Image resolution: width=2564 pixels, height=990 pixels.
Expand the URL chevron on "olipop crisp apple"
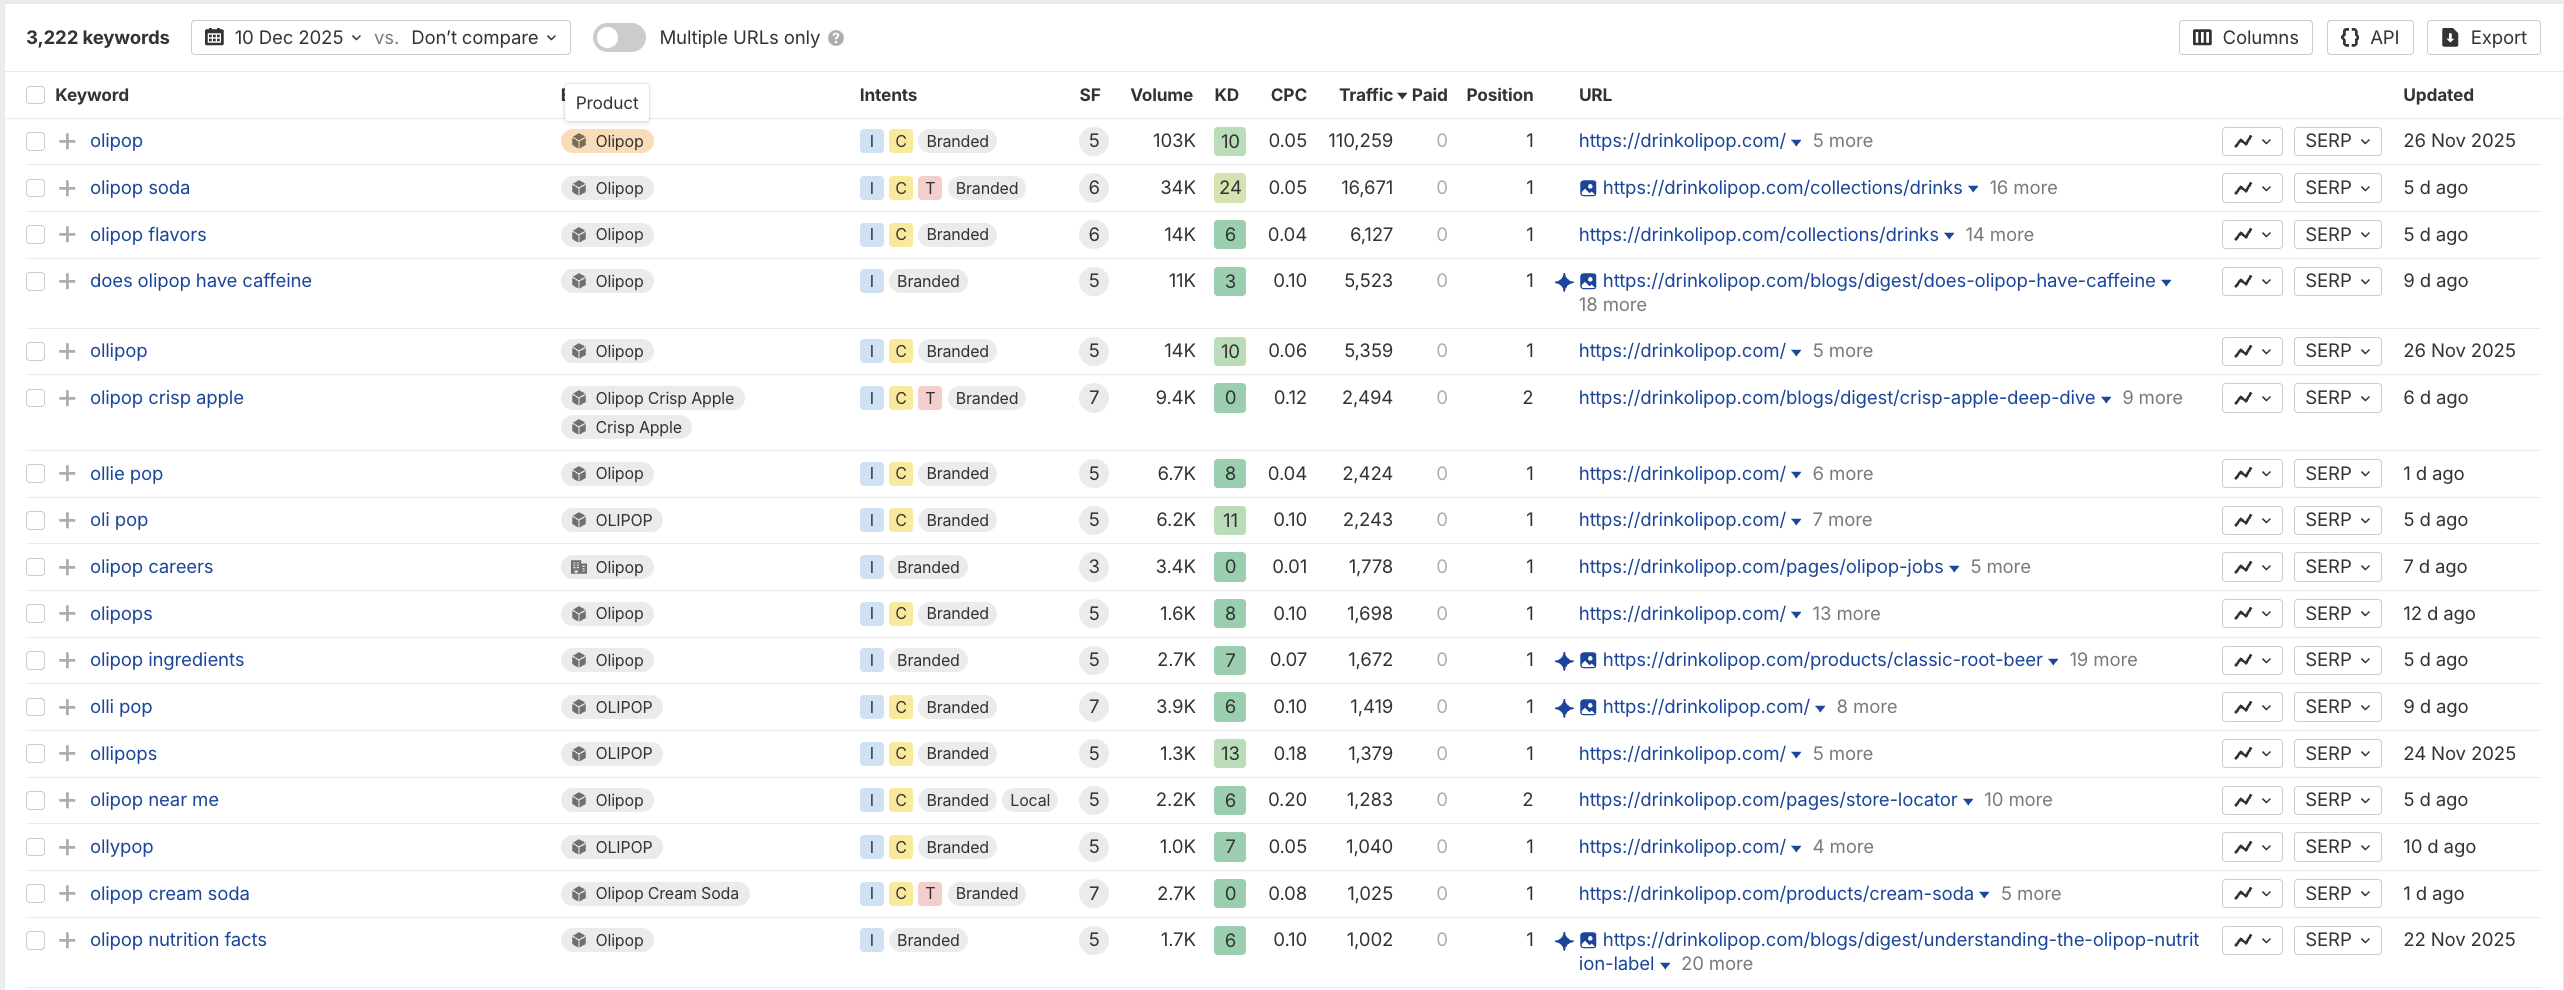(2106, 398)
